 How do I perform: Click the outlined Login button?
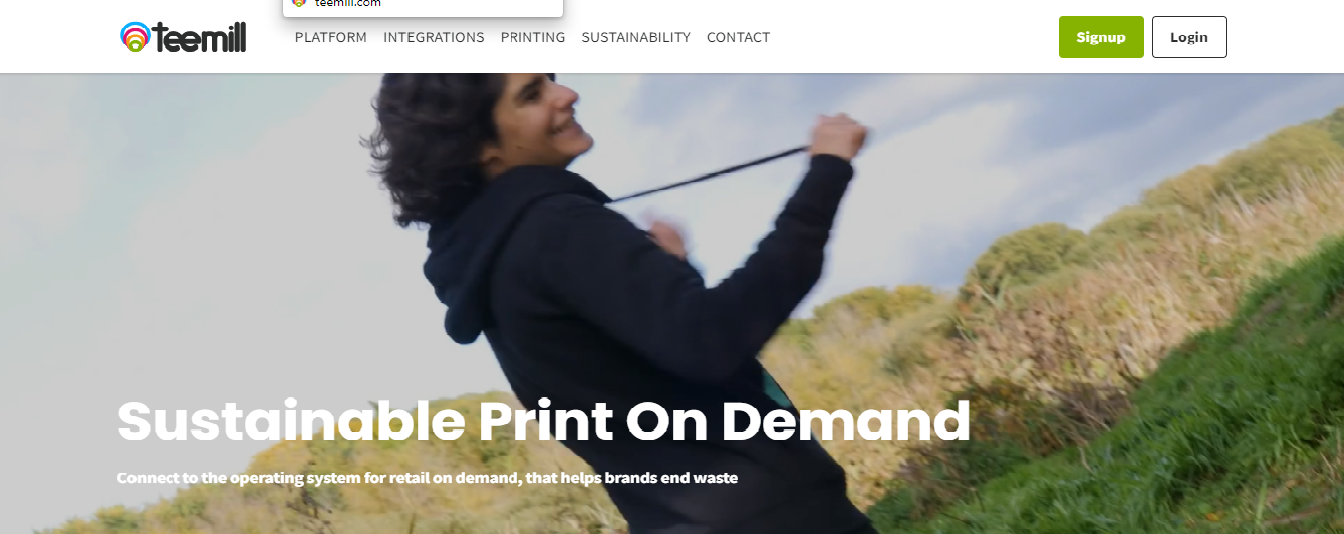[x=1189, y=37]
